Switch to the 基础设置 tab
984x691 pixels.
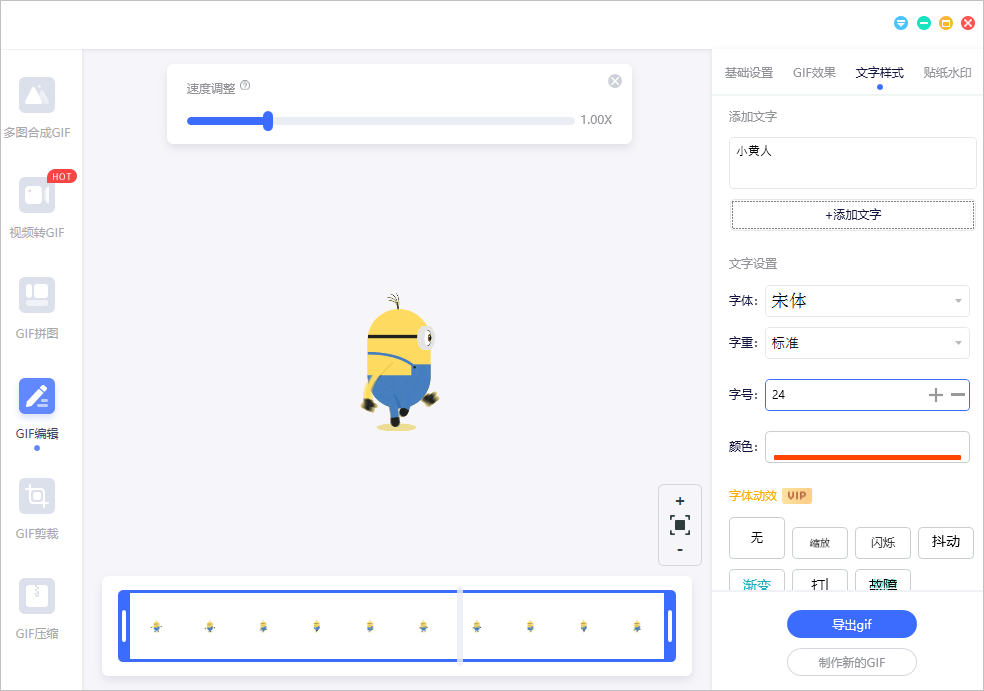[749, 73]
